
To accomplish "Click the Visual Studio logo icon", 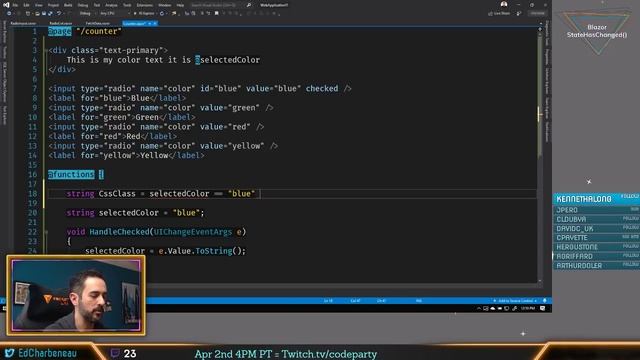I will 6,5.
